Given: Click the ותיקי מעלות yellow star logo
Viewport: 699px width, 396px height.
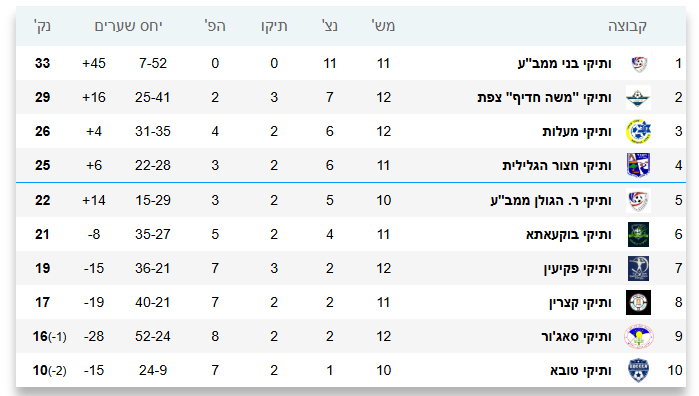Looking at the screenshot, I should [638, 132].
